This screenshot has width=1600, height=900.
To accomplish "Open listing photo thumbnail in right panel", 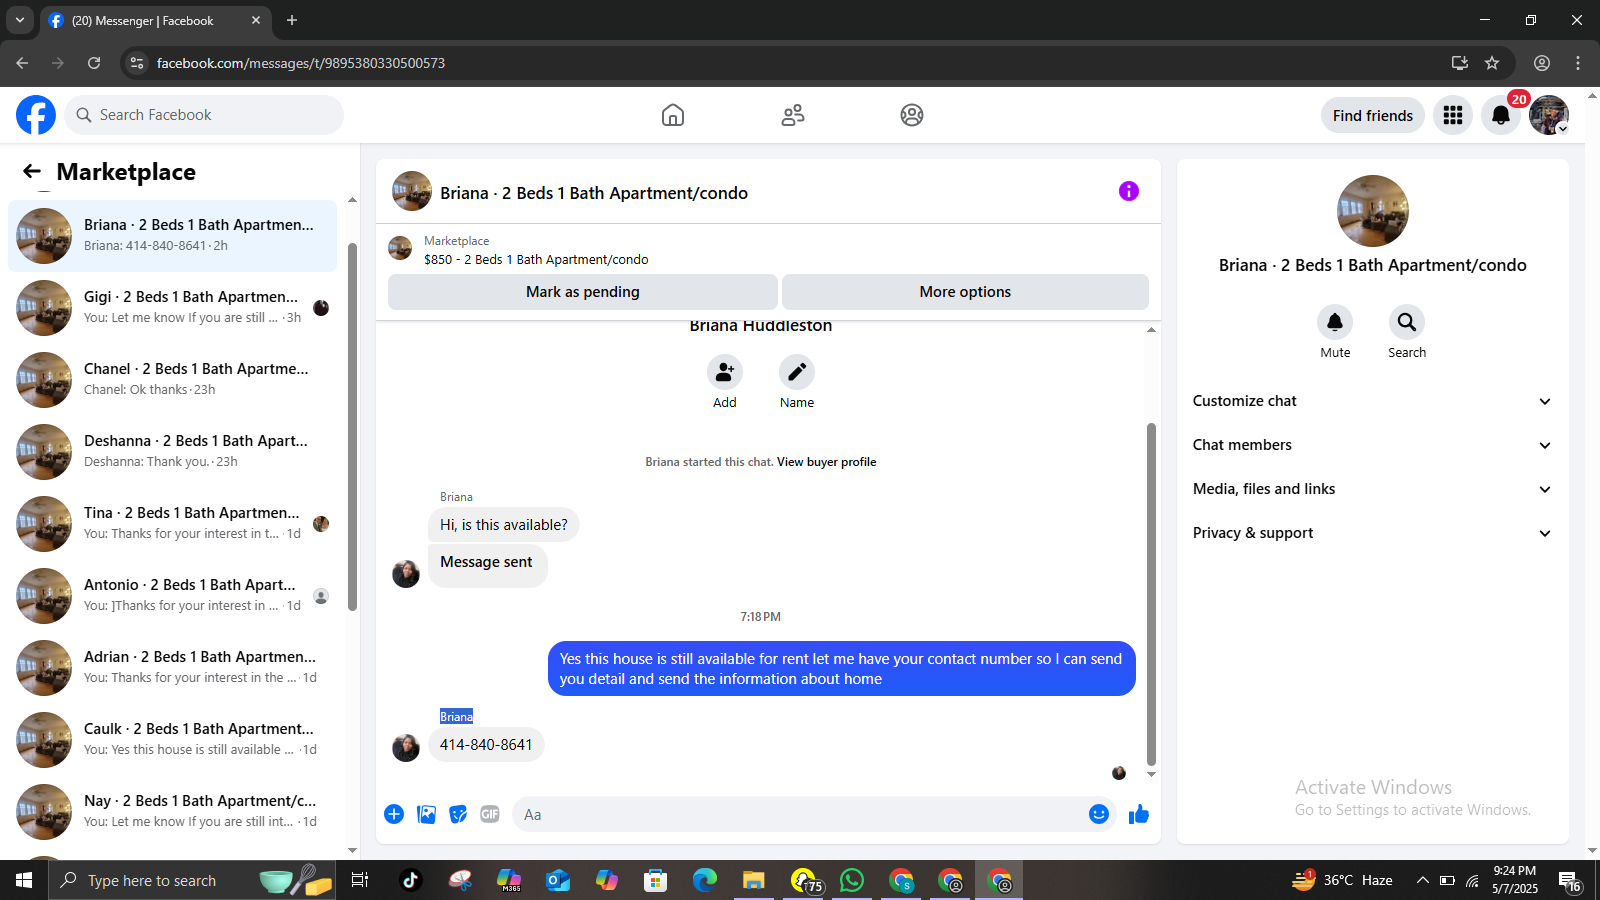I will (x=1373, y=211).
